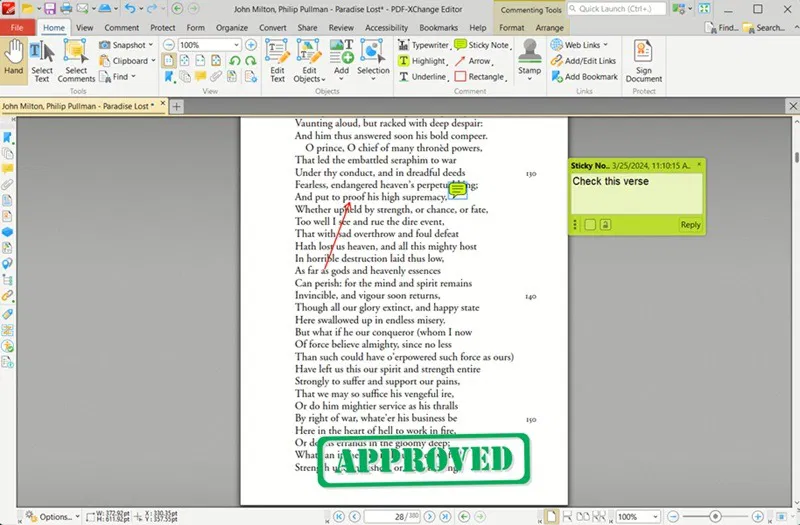Click the Sign Document icon
The image size is (800, 525).
pos(643,61)
